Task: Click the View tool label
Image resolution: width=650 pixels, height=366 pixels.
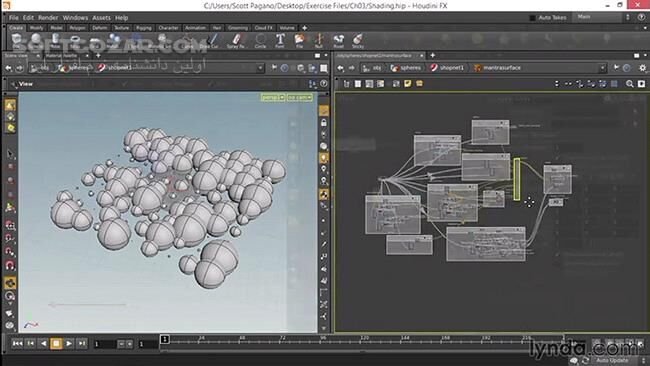Action: pyautogui.click(x=26, y=84)
